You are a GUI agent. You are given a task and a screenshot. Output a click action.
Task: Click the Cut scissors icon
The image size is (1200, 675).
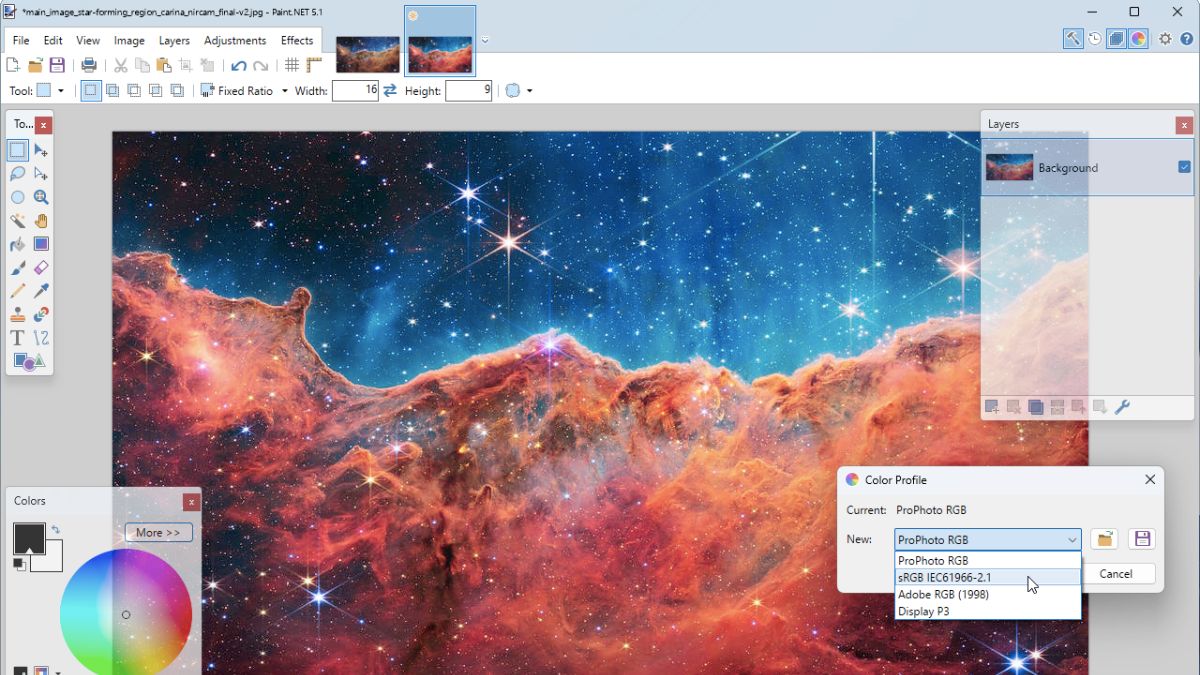tap(120, 65)
